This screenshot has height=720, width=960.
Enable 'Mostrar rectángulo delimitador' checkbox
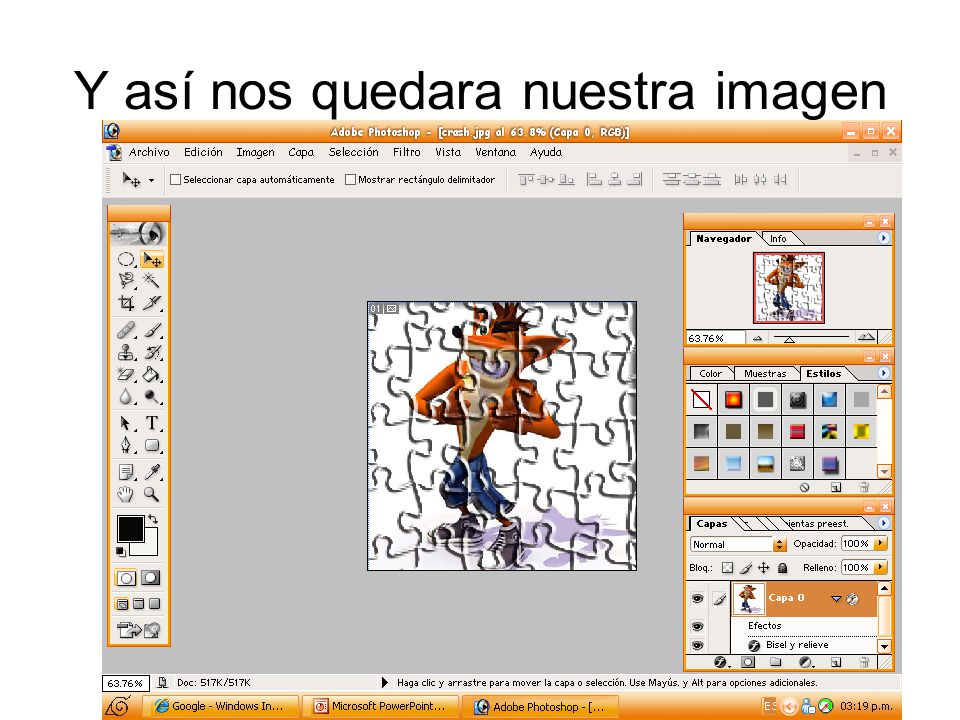(350, 179)
